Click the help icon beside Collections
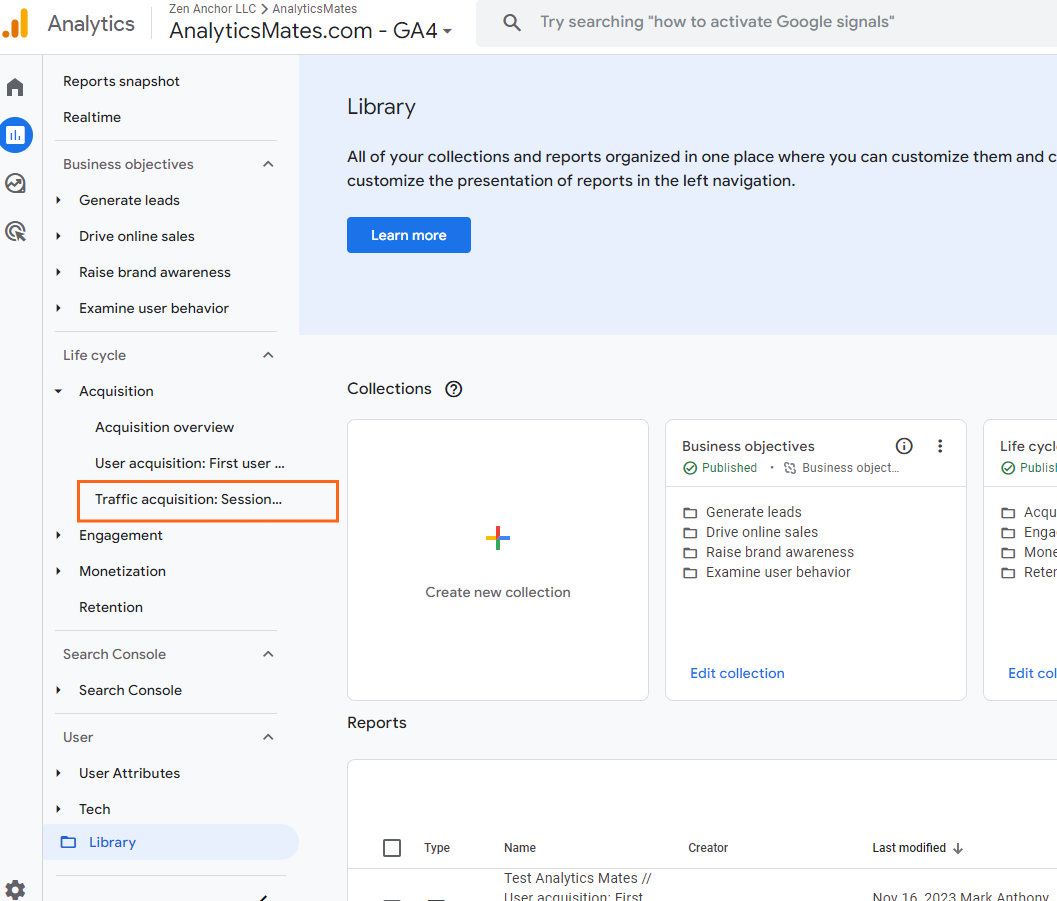The height and width of the screenshot is (901, 1057). coord(454,389)
